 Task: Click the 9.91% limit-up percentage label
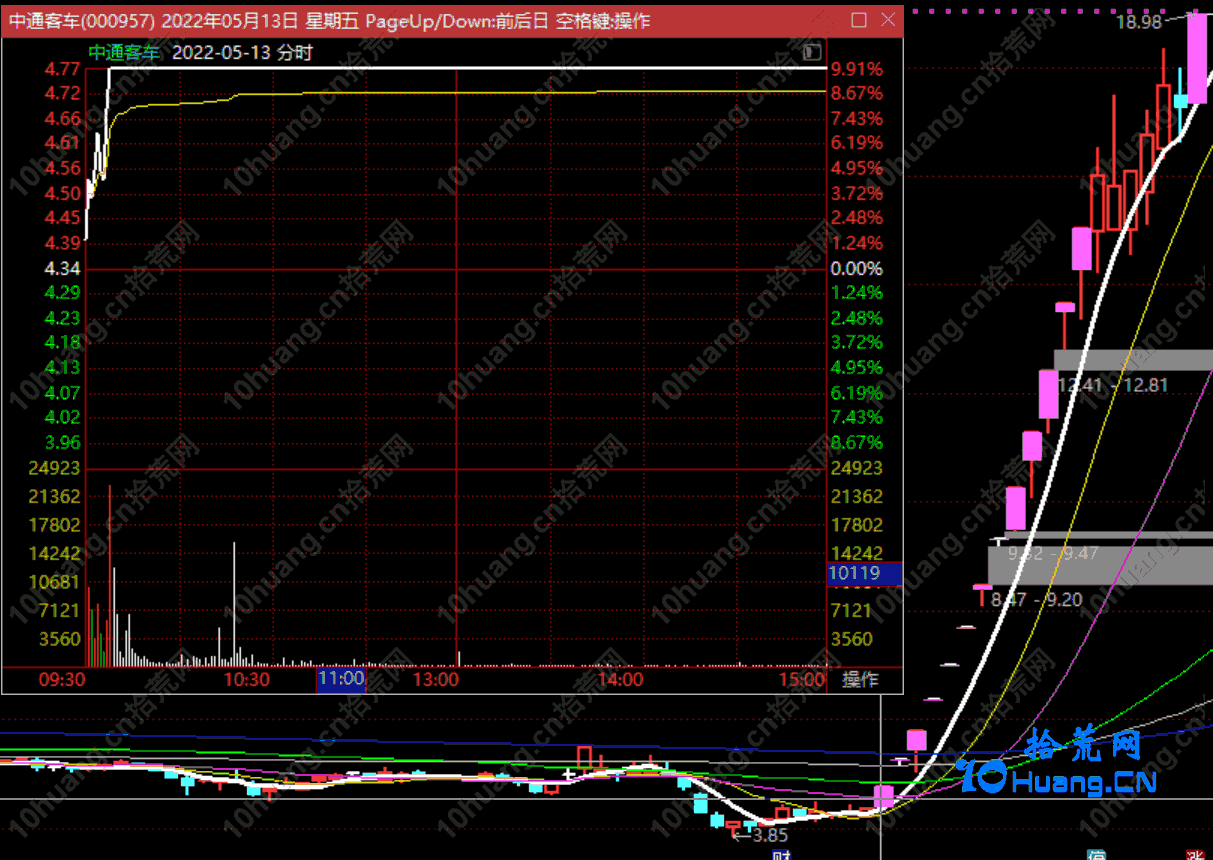click(x=857, y=69)
